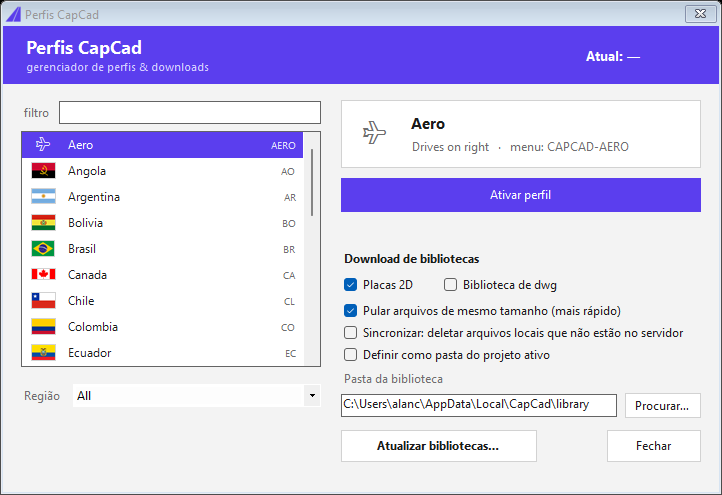Click the filtro search field

click(x=190, y=112)
